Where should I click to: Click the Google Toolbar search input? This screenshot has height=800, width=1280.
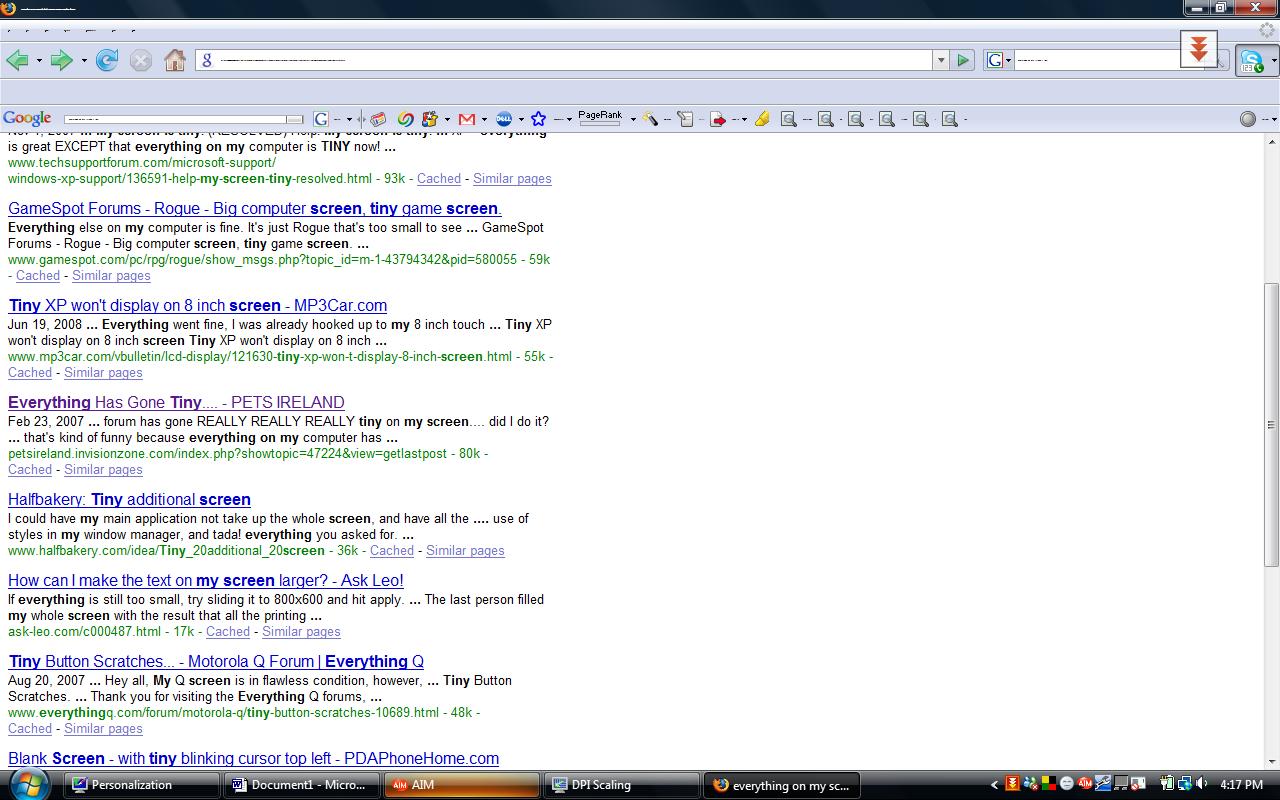pos(176,119)
